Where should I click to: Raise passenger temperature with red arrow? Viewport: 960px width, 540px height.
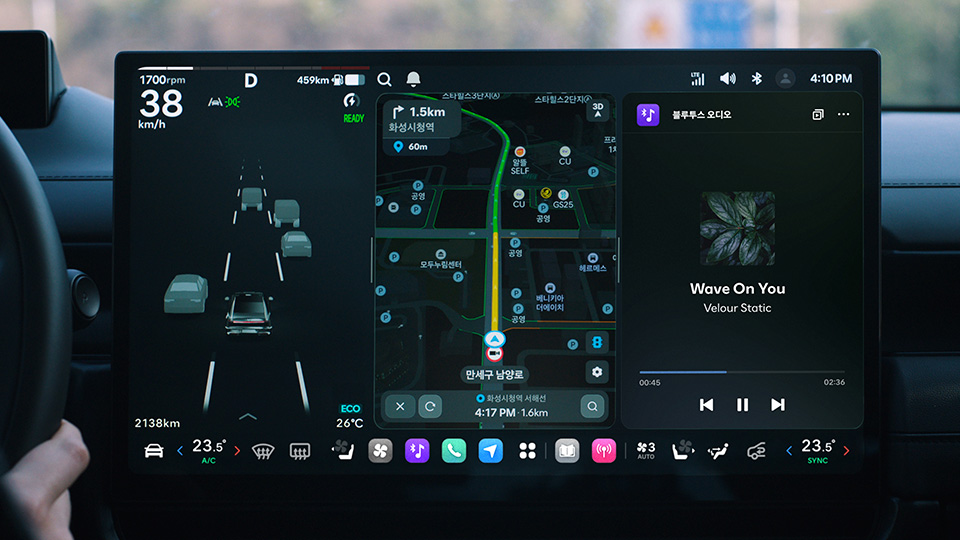pyautogui.click(x=846, y=451)
